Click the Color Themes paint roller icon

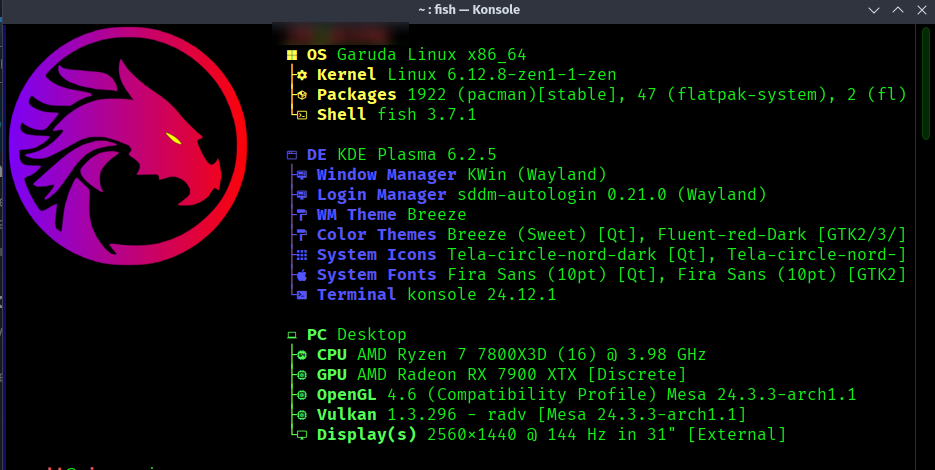click(302, 235)
